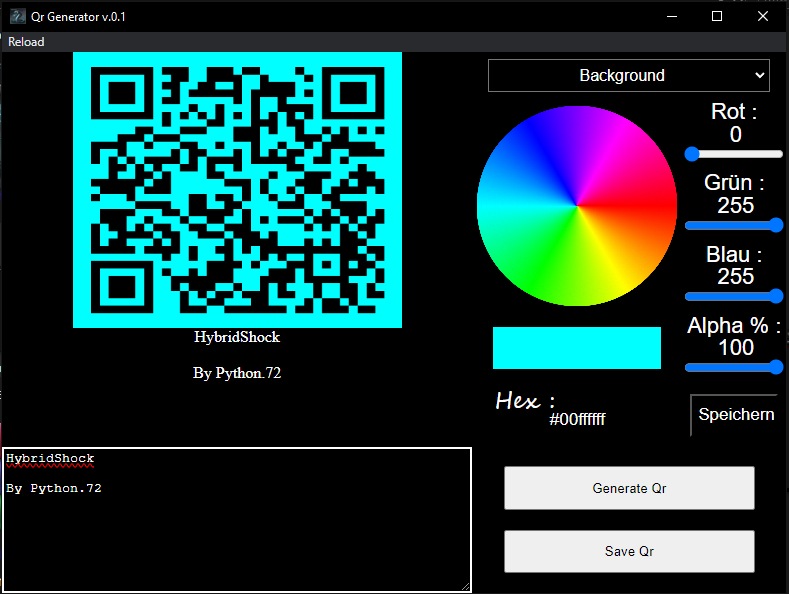This screenshot has width=789, height=594.
Task: Close the Qr Generator window
Action: click(763, 16)
